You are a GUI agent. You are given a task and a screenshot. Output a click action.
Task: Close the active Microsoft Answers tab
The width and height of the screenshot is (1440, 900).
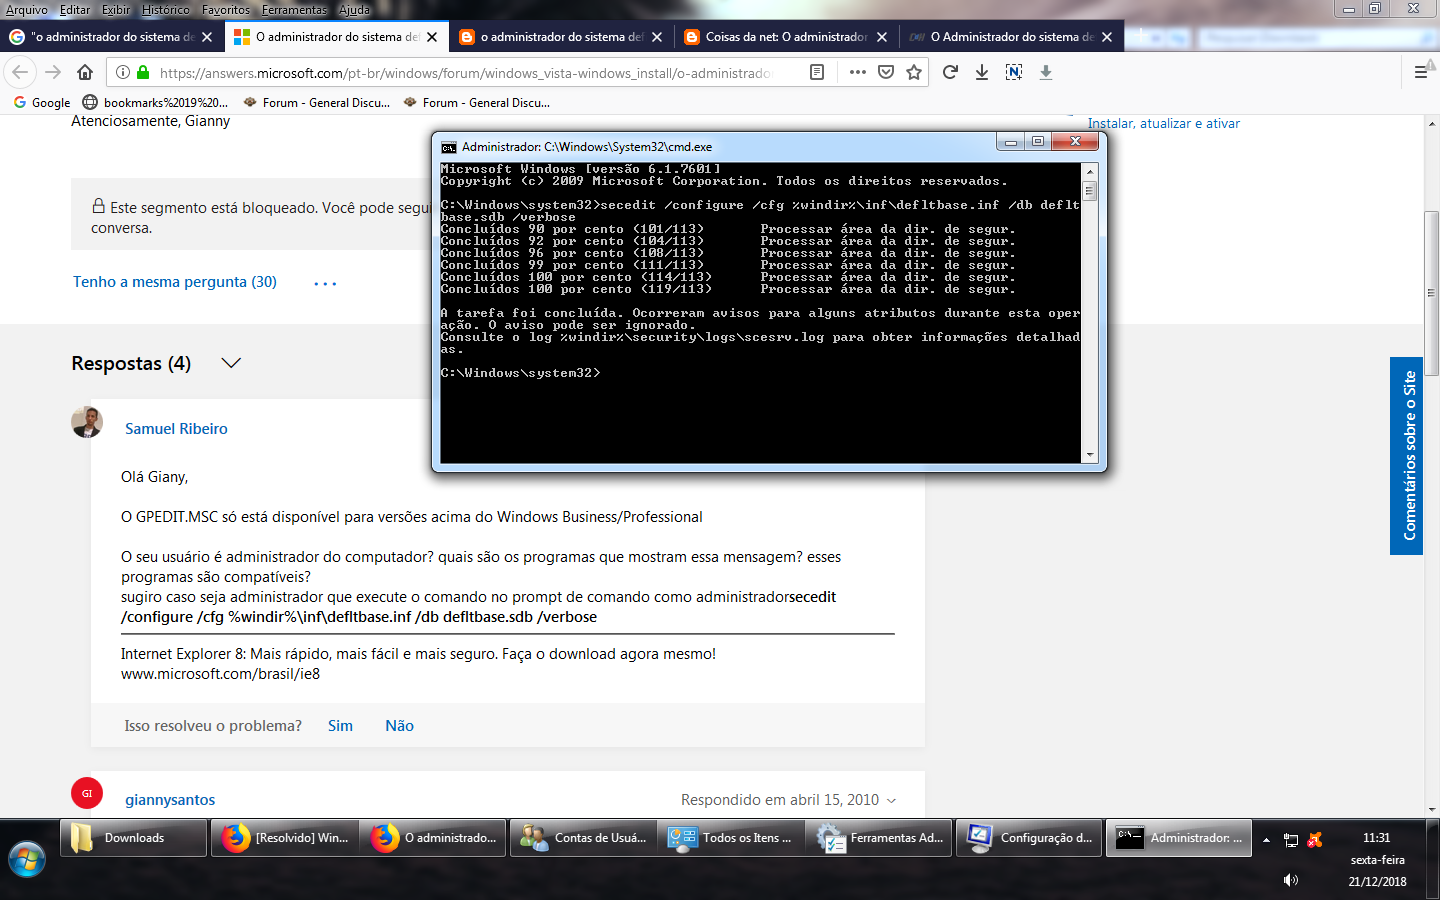point(432,37)
